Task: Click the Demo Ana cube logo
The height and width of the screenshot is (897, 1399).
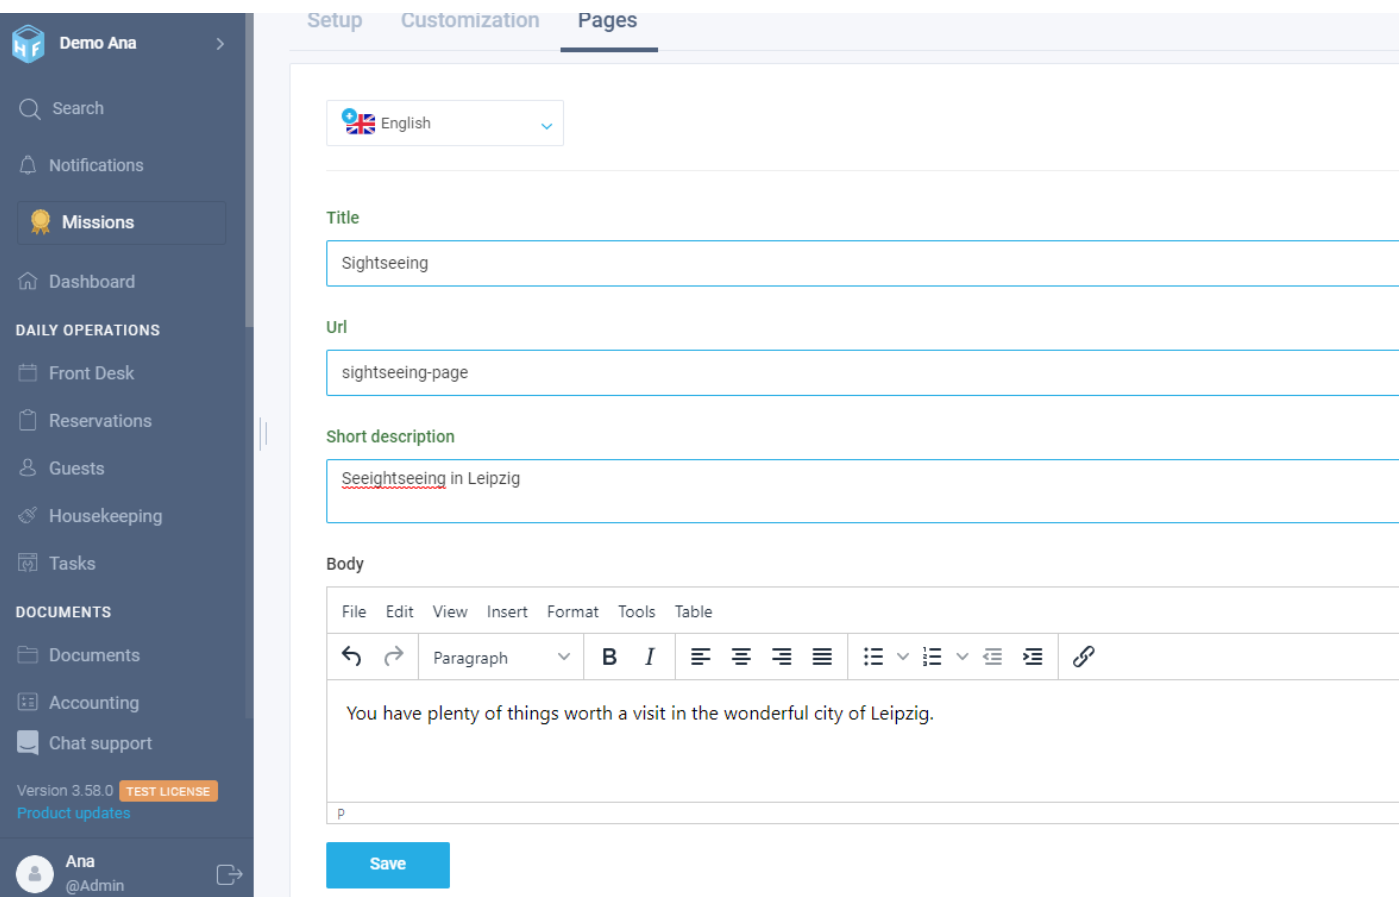Action: tap(28, 43)
